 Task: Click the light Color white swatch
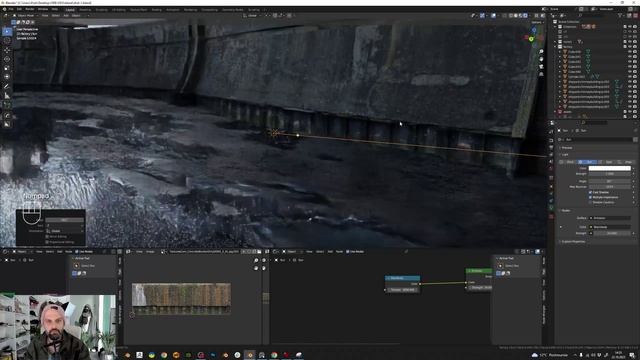click(x=609, y=168)
